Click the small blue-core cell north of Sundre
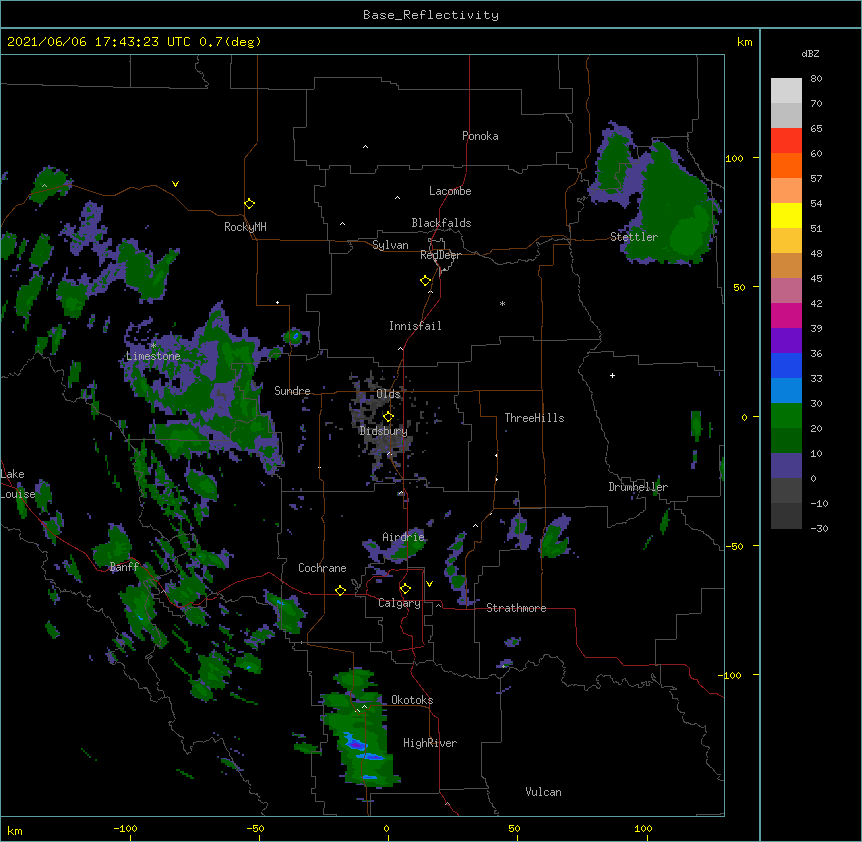Screen dimensions: 862x842 294,336
